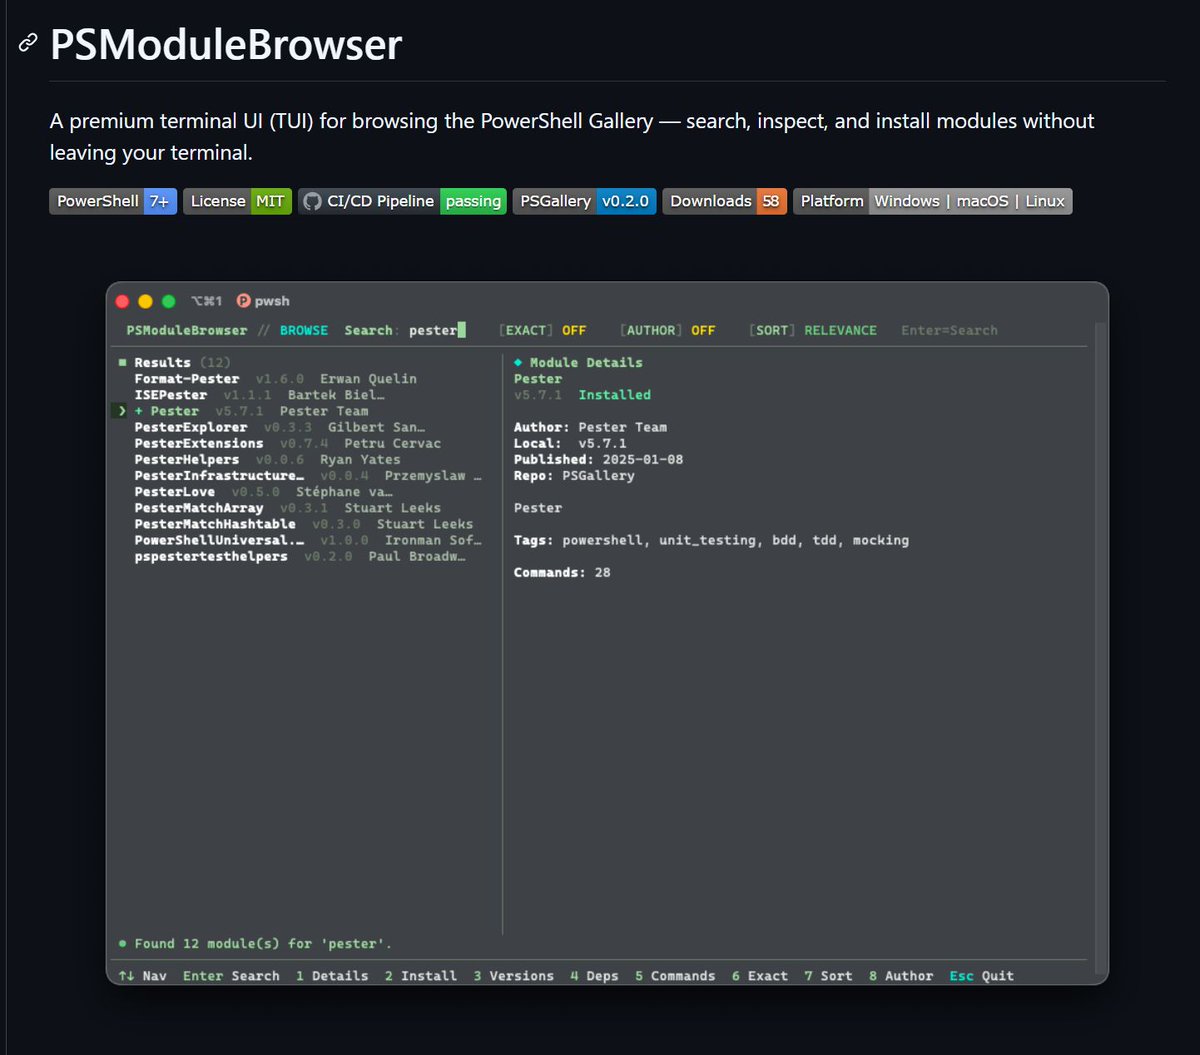Screen dimensions: 1200x1055
Task: Click the 1 Details footer shortcut
Action: point(332,976)
